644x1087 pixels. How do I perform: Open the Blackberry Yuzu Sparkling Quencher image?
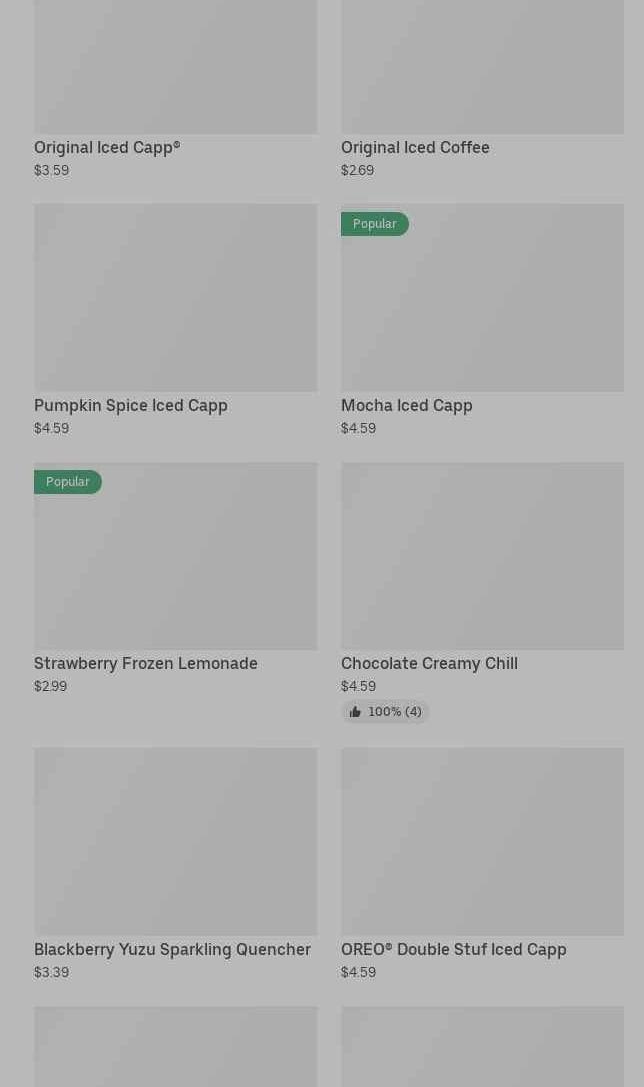(x=175, y=841)
